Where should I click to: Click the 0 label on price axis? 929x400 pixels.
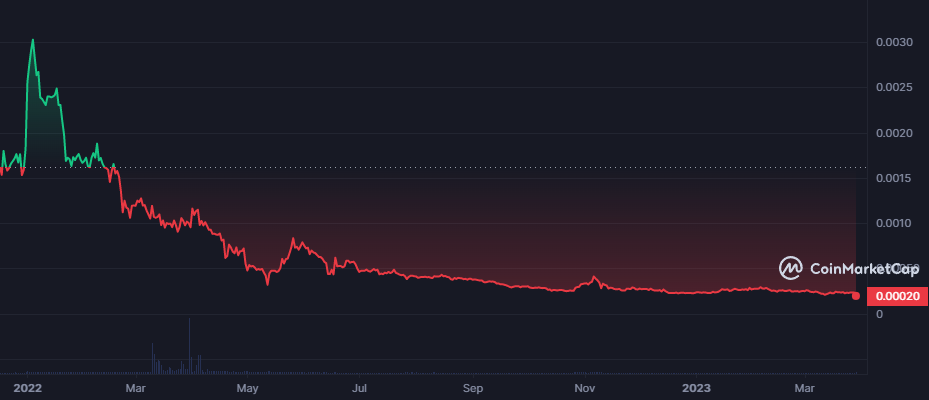pos(880,314)
